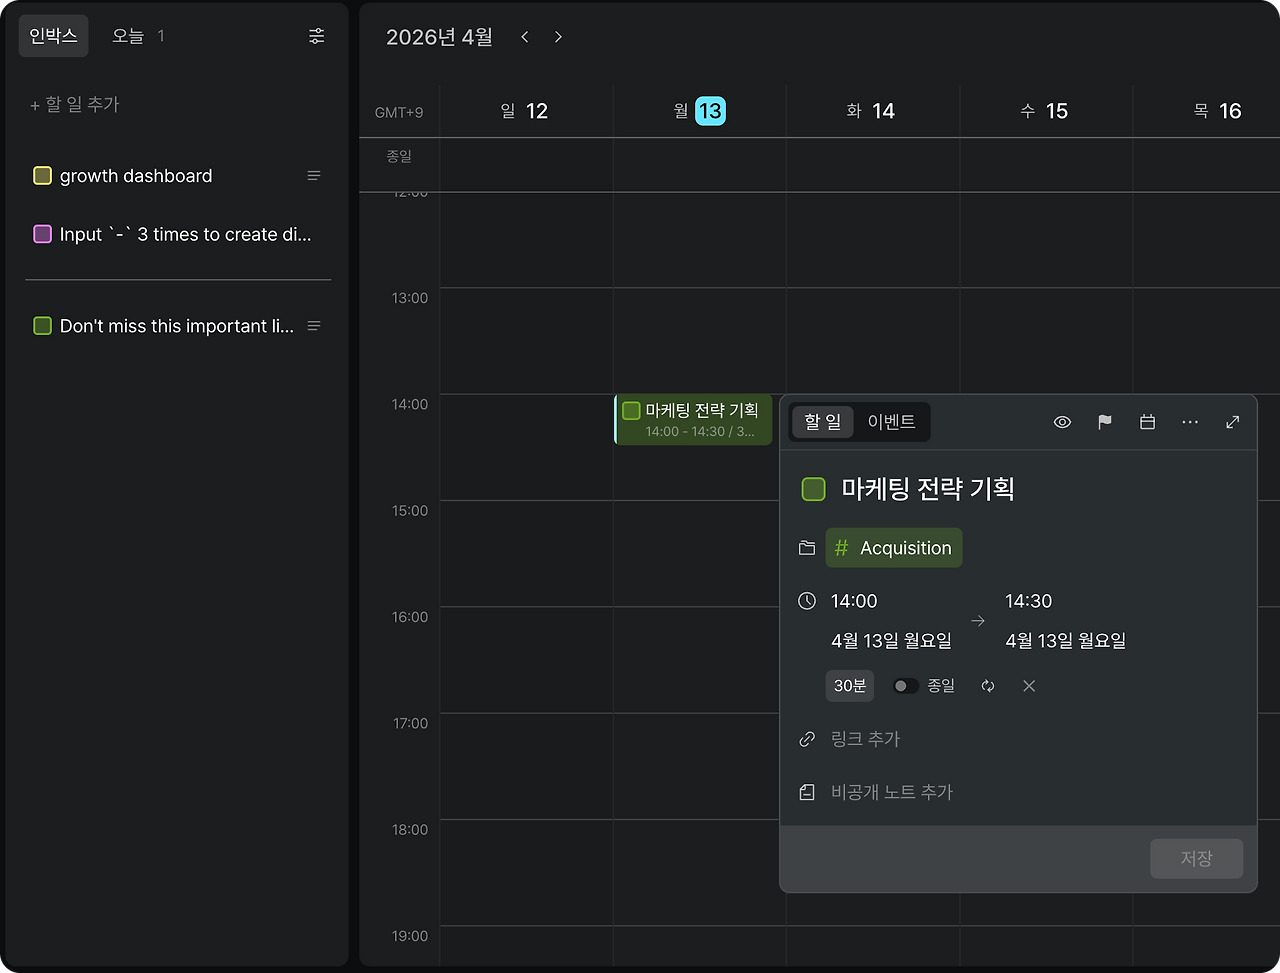Select the 이벤트 tab in popup
Image resolution: width=1280 pixels, height=973 pixels.
pos(892,422)
